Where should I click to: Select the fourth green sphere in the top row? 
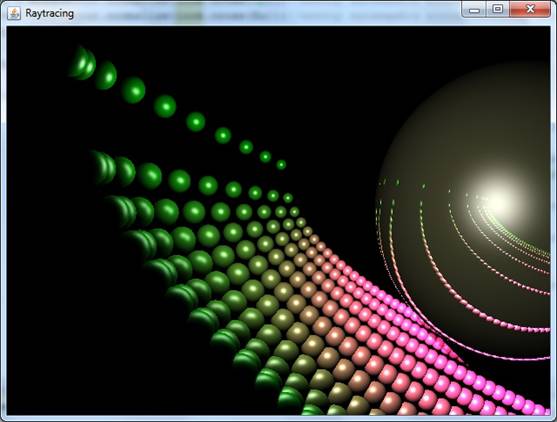[165, 106]
